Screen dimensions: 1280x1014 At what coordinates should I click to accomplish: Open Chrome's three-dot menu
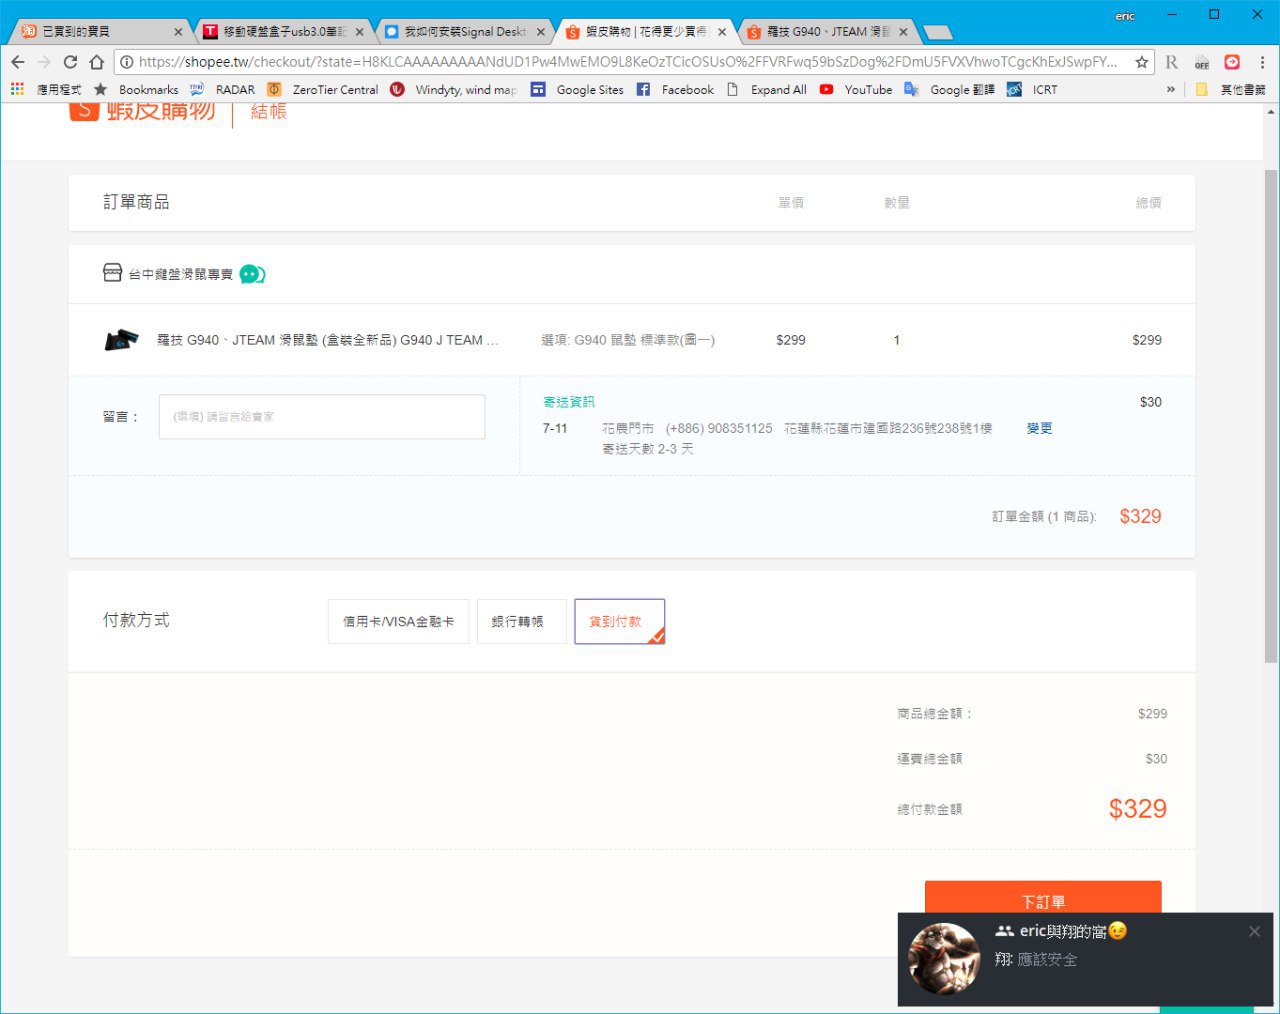tap(1262, 62)
